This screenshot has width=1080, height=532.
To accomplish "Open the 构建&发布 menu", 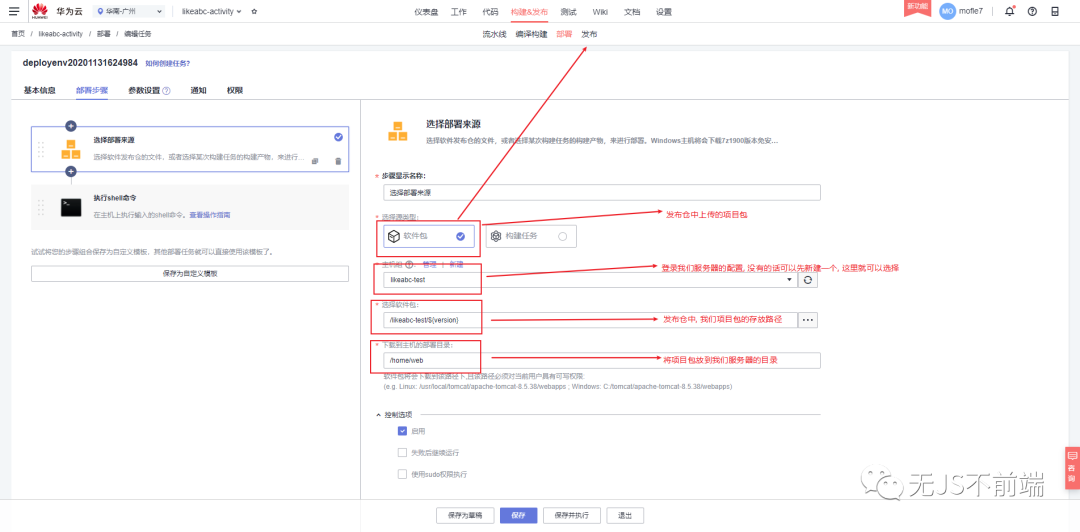I will (x=530, y=12).
